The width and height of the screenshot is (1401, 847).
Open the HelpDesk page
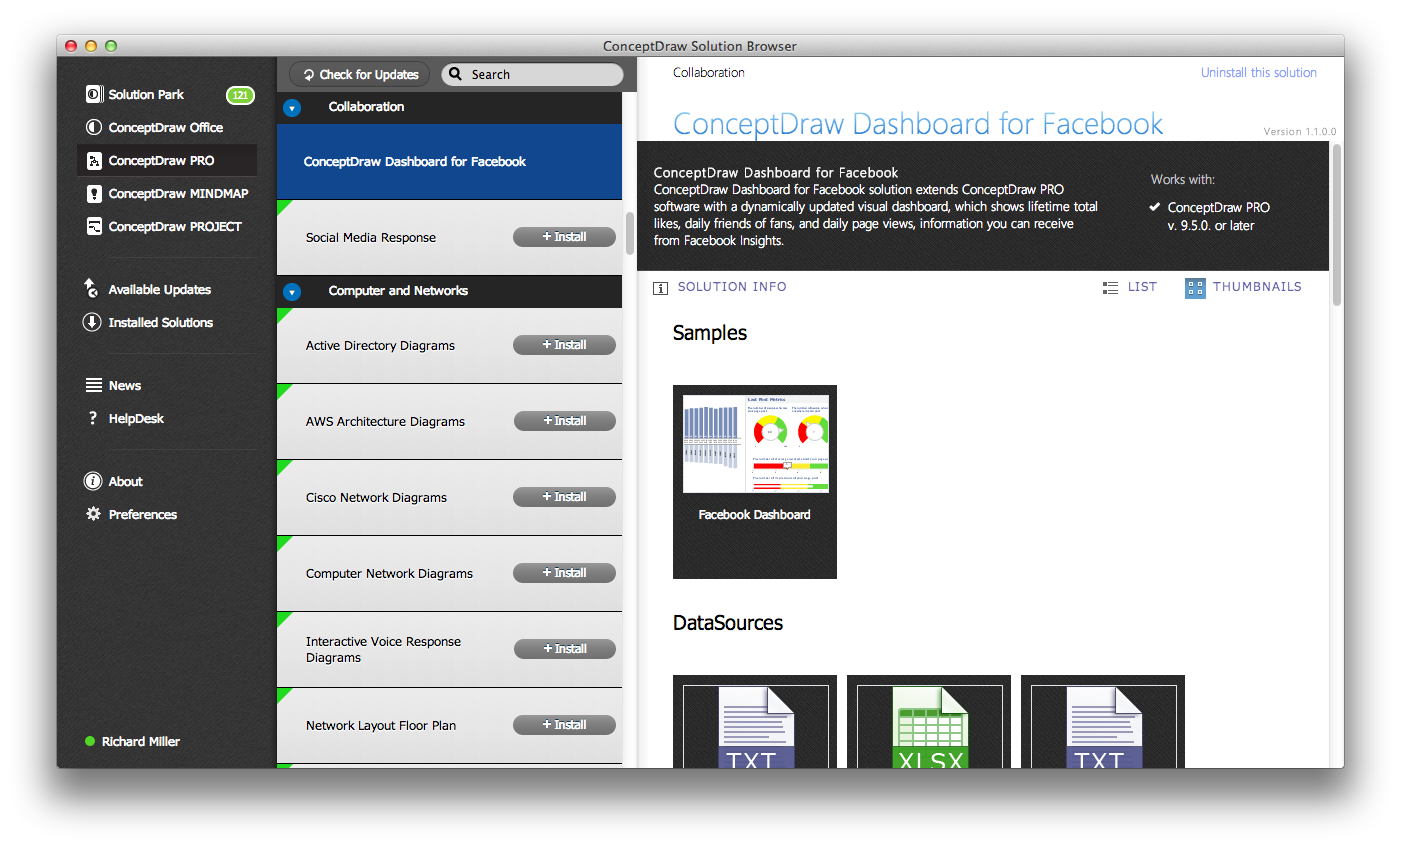pyautogui.click(x=136, y=418)
